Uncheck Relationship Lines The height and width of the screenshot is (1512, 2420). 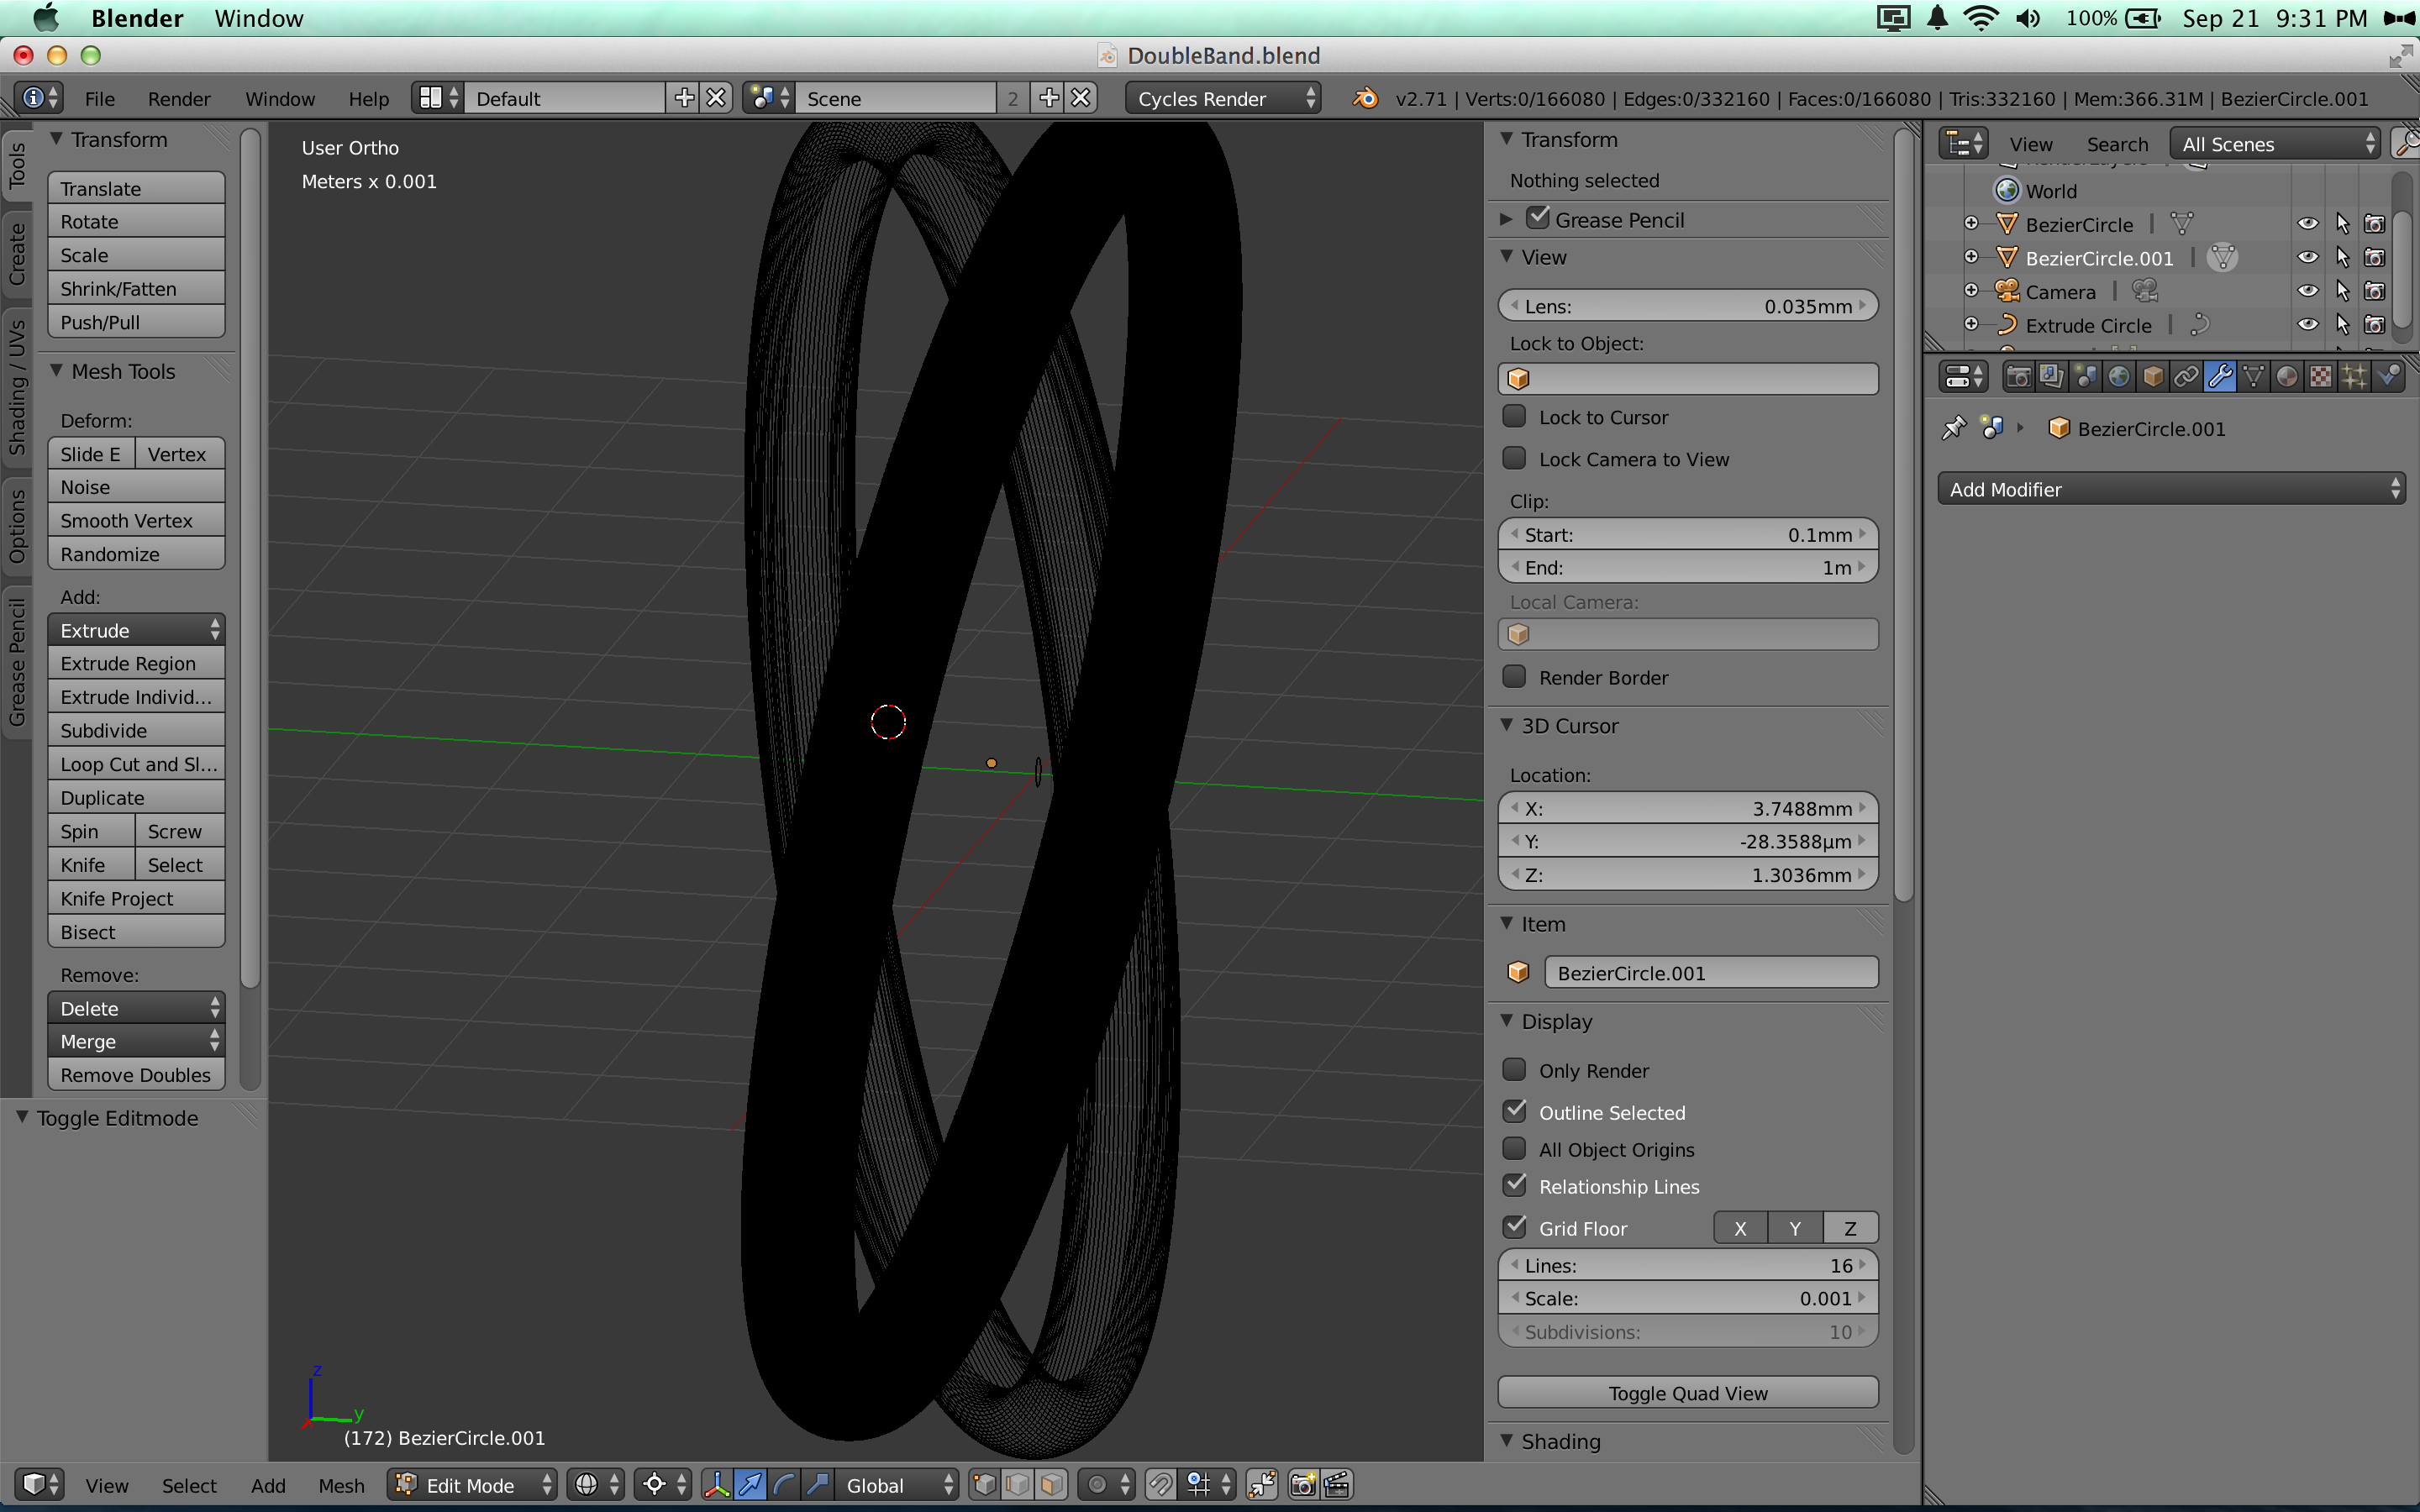click(1514, 1185)
